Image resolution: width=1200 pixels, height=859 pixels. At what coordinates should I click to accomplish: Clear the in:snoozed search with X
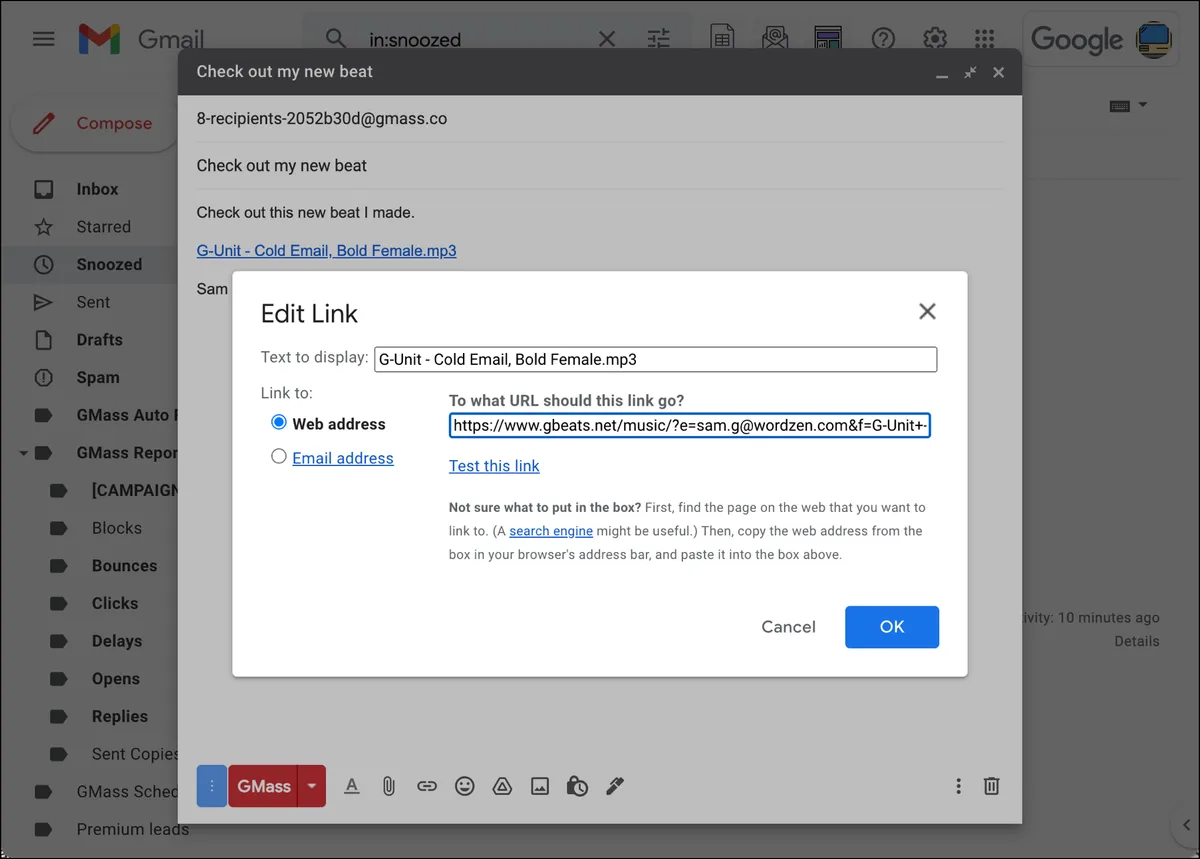click(x=607, y=39)
